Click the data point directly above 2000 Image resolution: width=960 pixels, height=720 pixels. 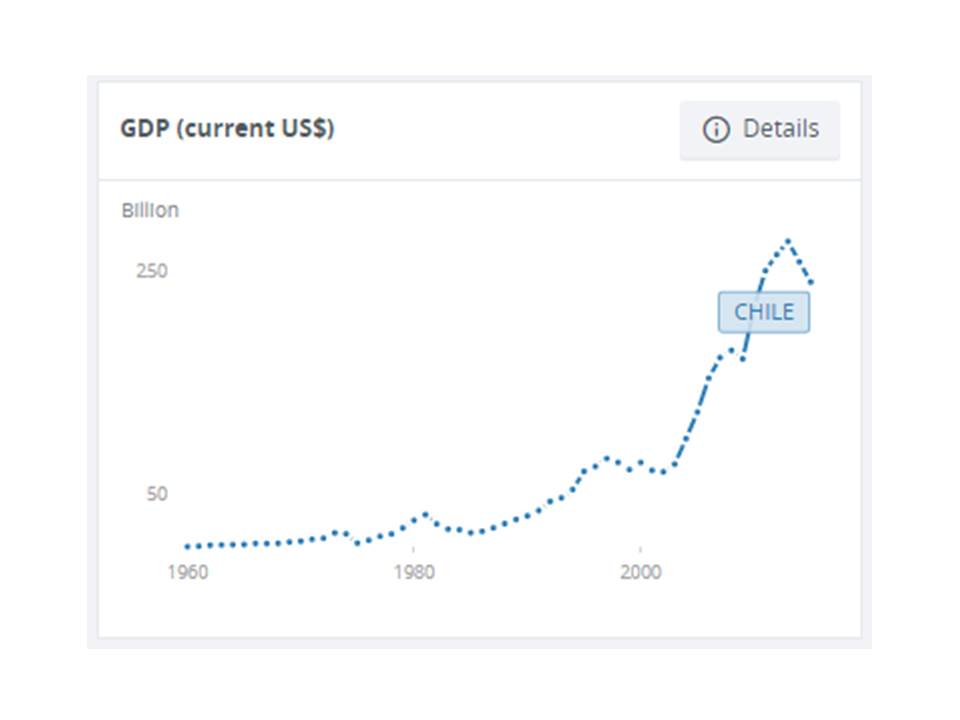(x=640, y=463)
